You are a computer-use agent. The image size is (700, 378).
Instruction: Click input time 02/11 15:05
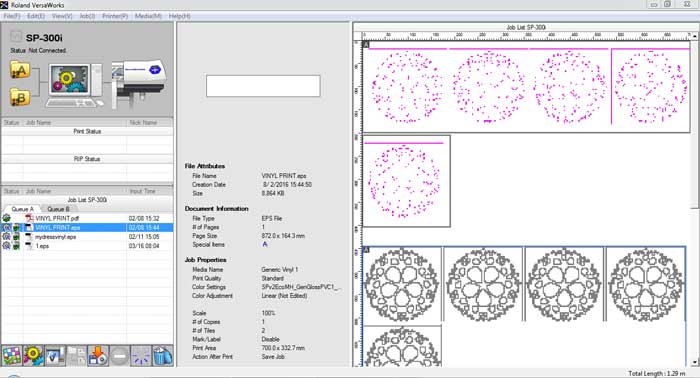click(144, 237)
